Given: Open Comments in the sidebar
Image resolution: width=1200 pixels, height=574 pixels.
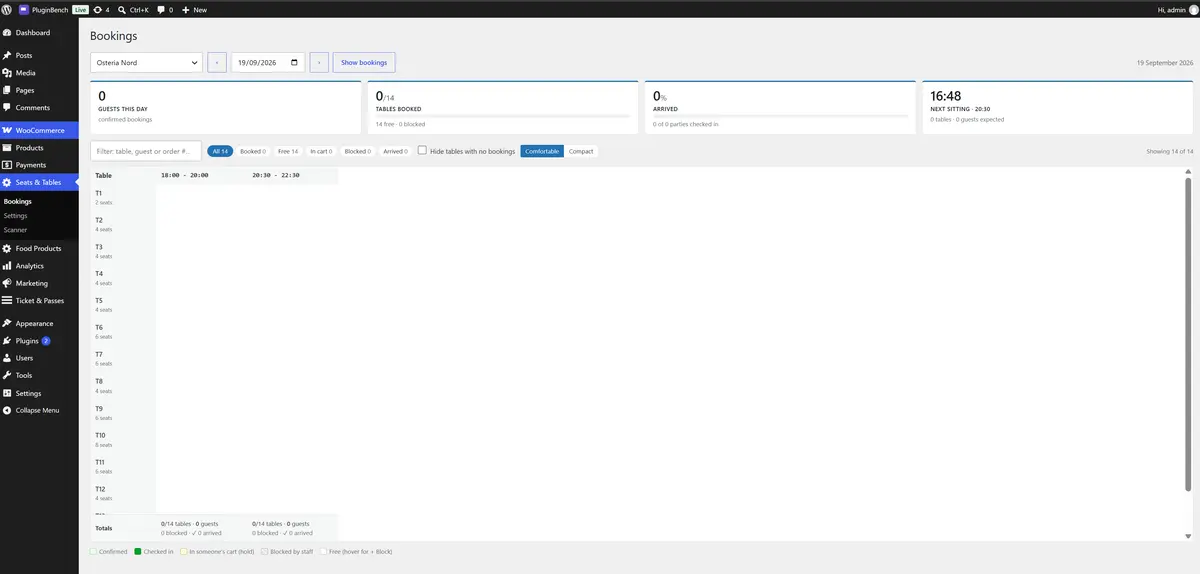Looking at the screenshot, I should click(39, 107).
